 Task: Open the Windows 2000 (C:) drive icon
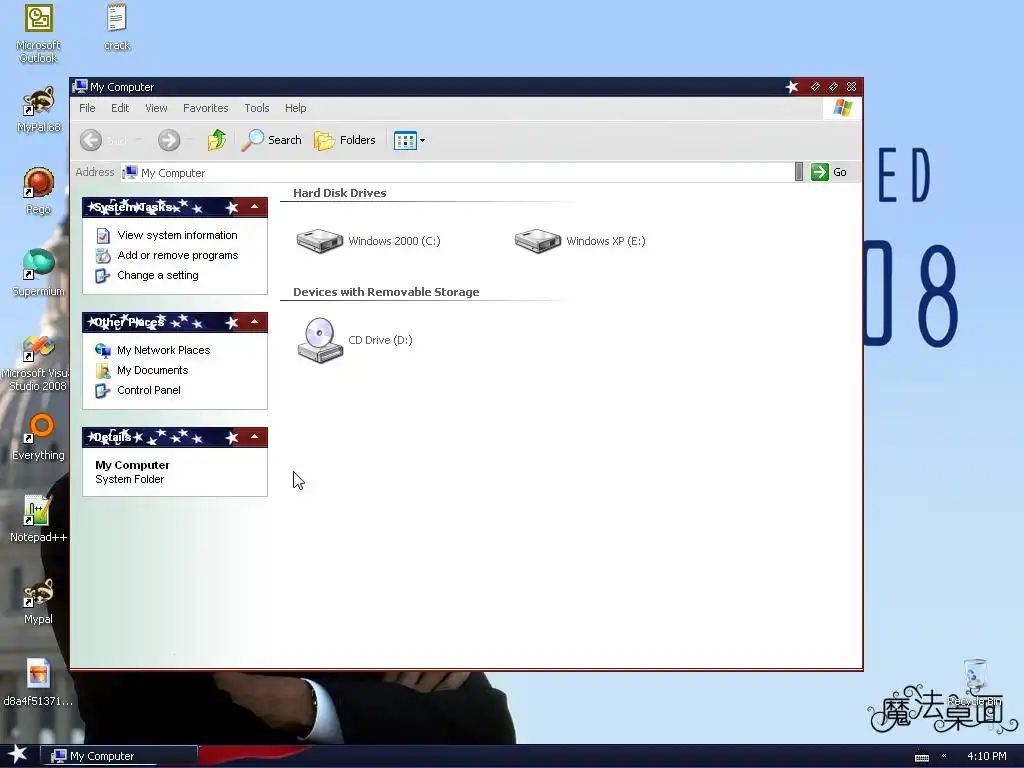click(x=319, y=241)
